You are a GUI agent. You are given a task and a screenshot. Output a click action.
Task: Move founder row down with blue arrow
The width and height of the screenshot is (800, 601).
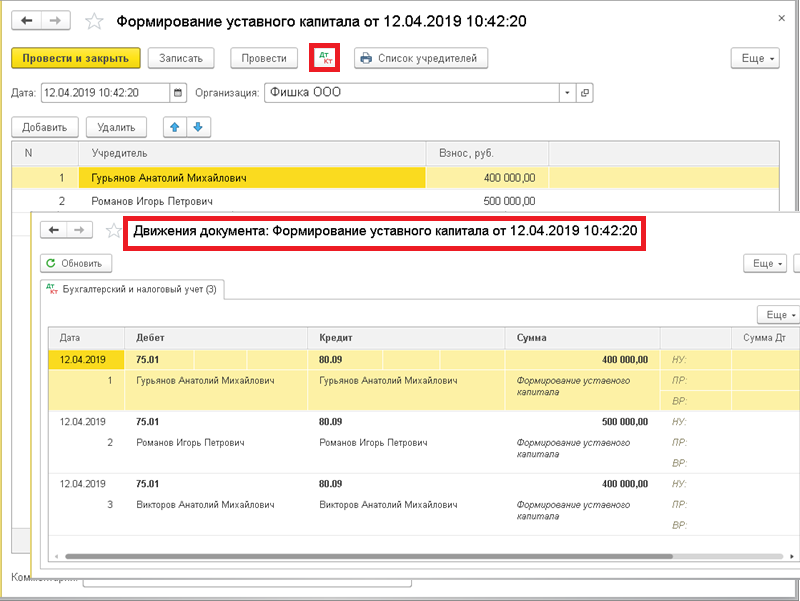[x=198, y=127]
